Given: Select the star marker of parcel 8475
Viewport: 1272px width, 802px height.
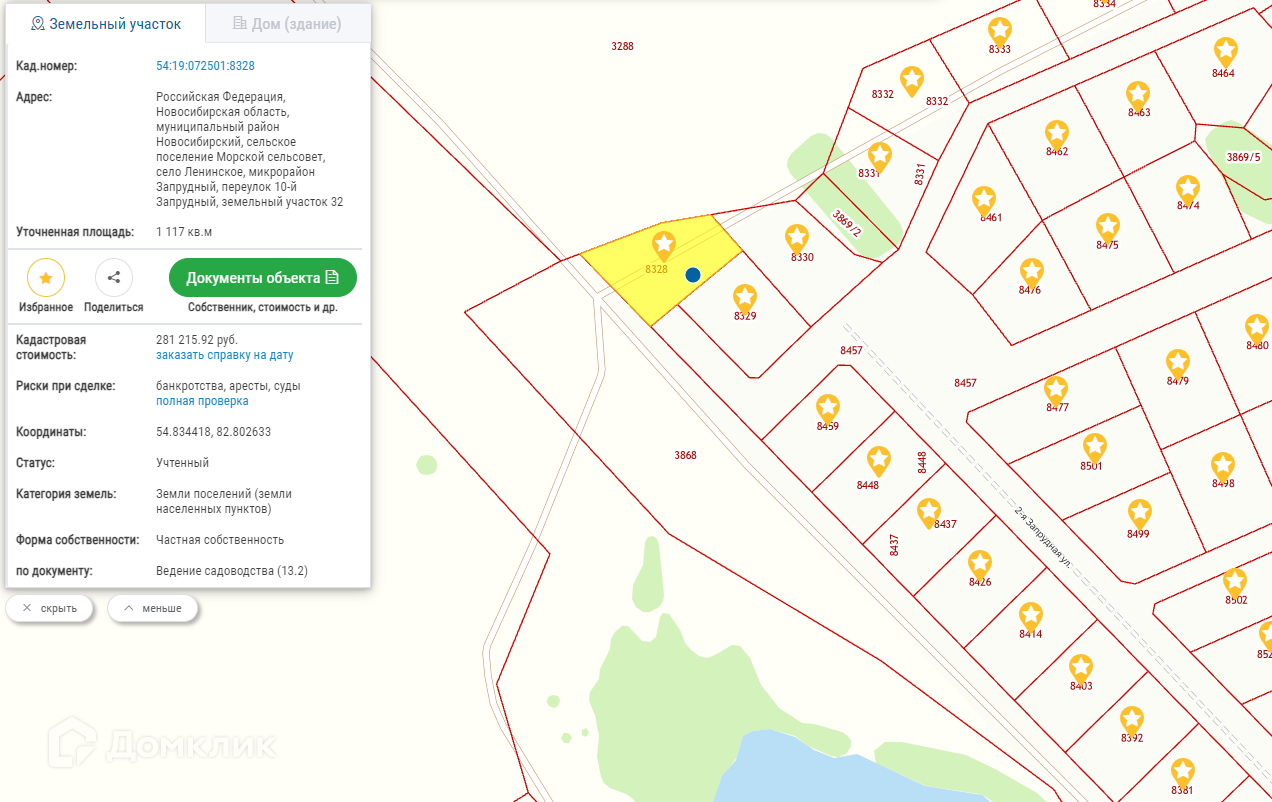Looking at the screenshot, I should (x=1107, y=227).
